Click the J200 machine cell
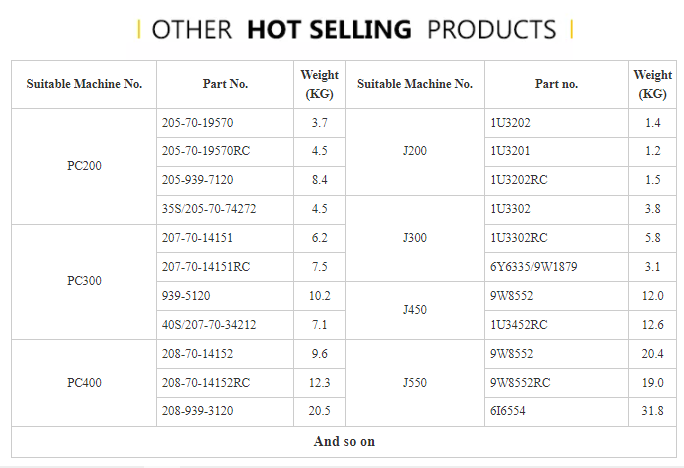This screenshot has height=468, width=684. click(414, 151)
